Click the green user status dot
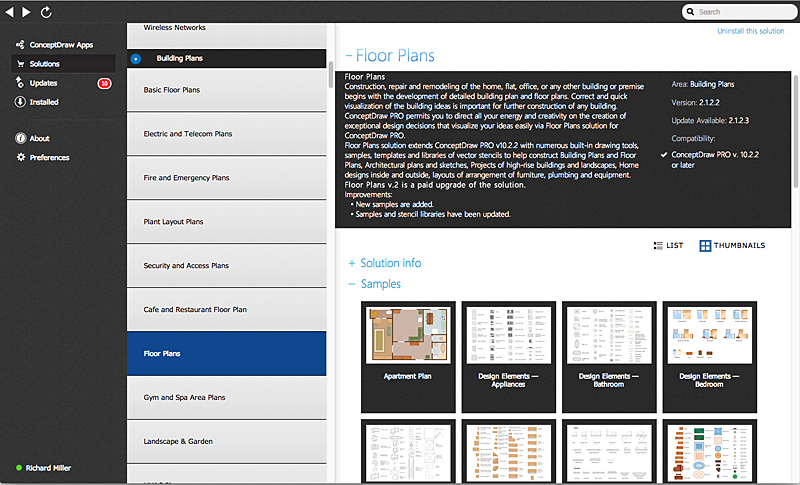800x485 pixels. 19,468
